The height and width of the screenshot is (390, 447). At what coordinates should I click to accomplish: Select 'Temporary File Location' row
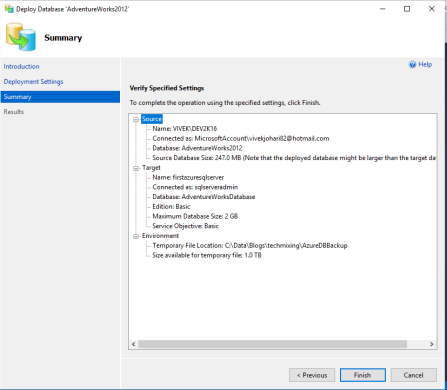(250, 246)
